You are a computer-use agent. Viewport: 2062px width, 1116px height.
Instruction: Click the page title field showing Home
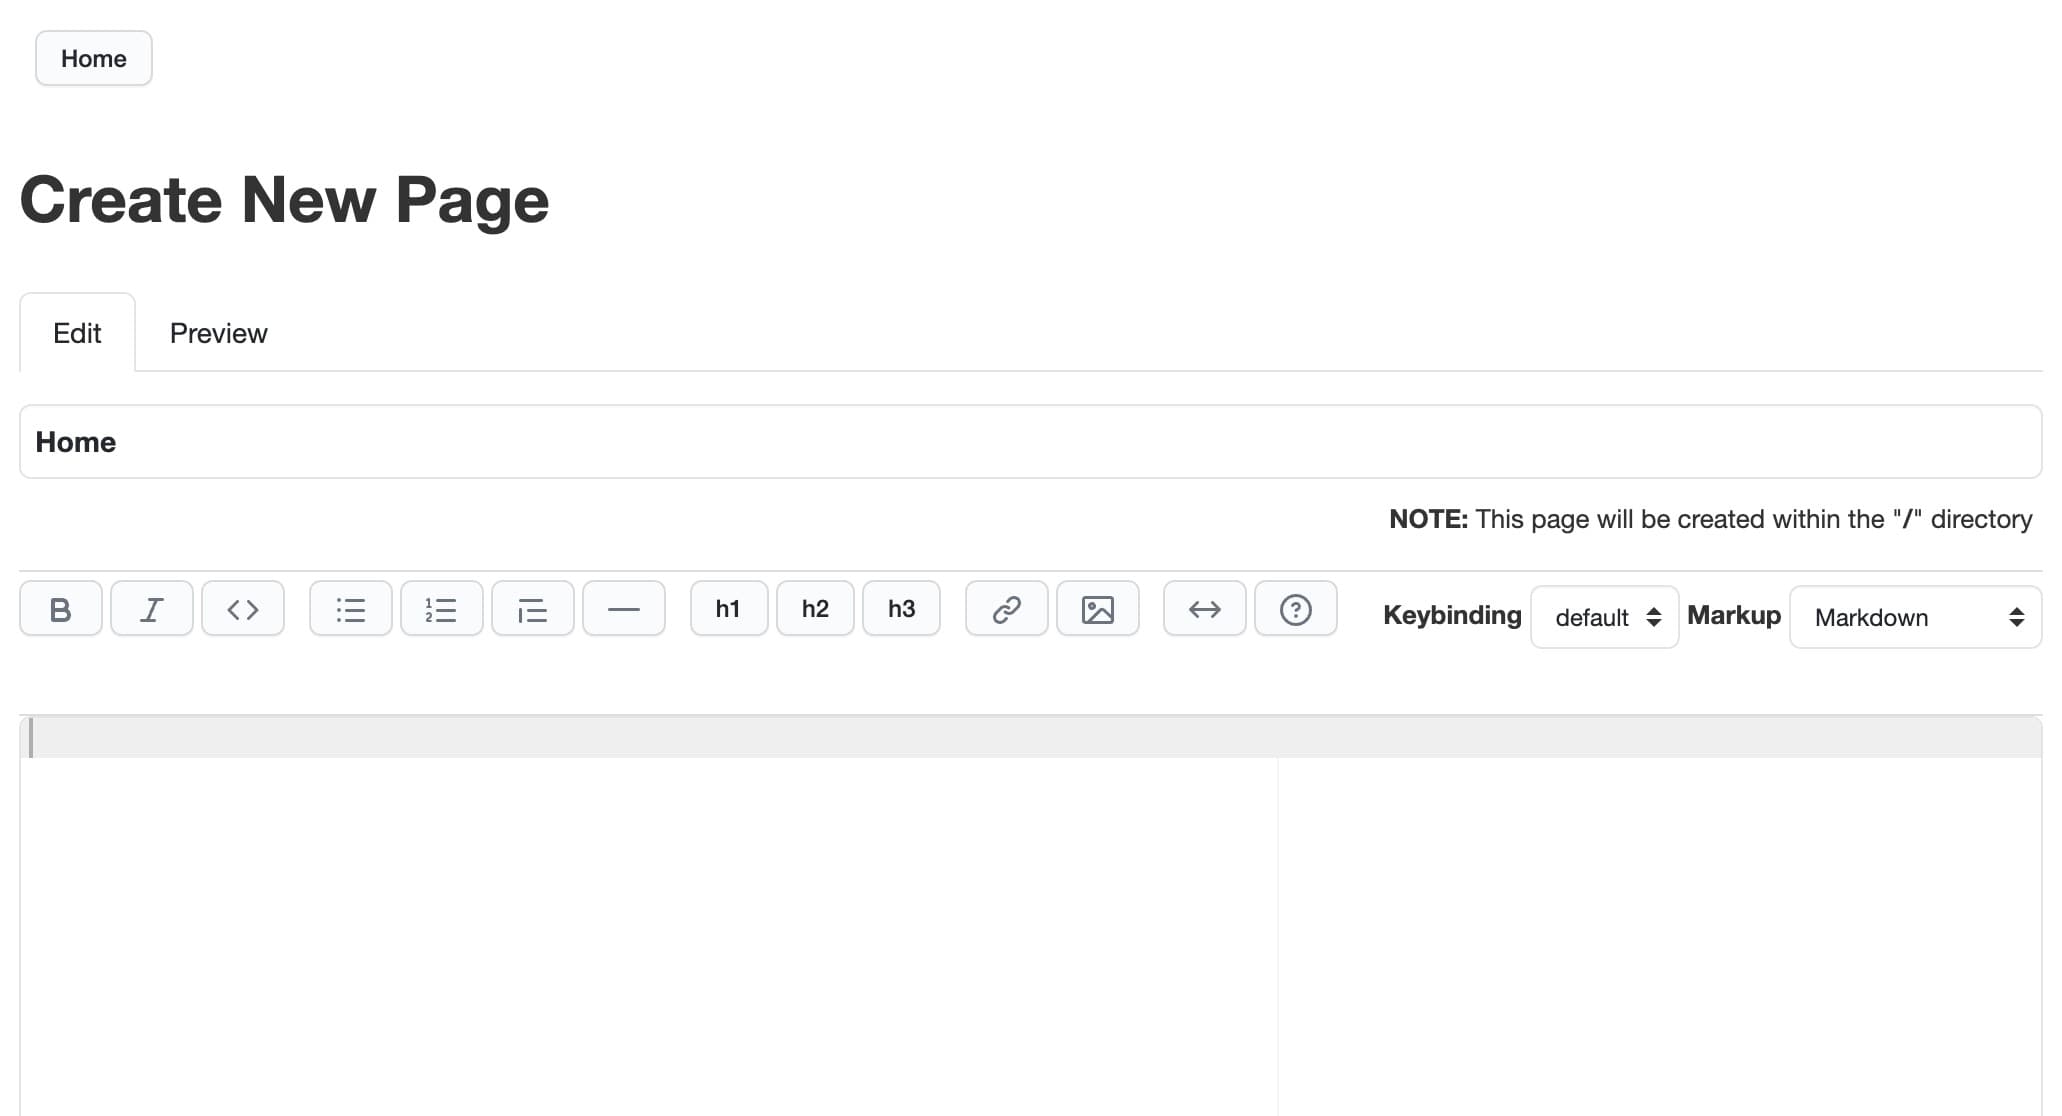tap(1030, 441)
